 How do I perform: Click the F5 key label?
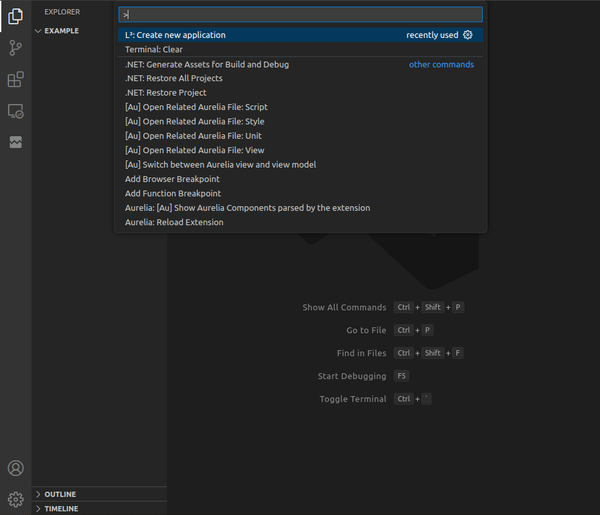pyautogui.click(x=401, y=376)
